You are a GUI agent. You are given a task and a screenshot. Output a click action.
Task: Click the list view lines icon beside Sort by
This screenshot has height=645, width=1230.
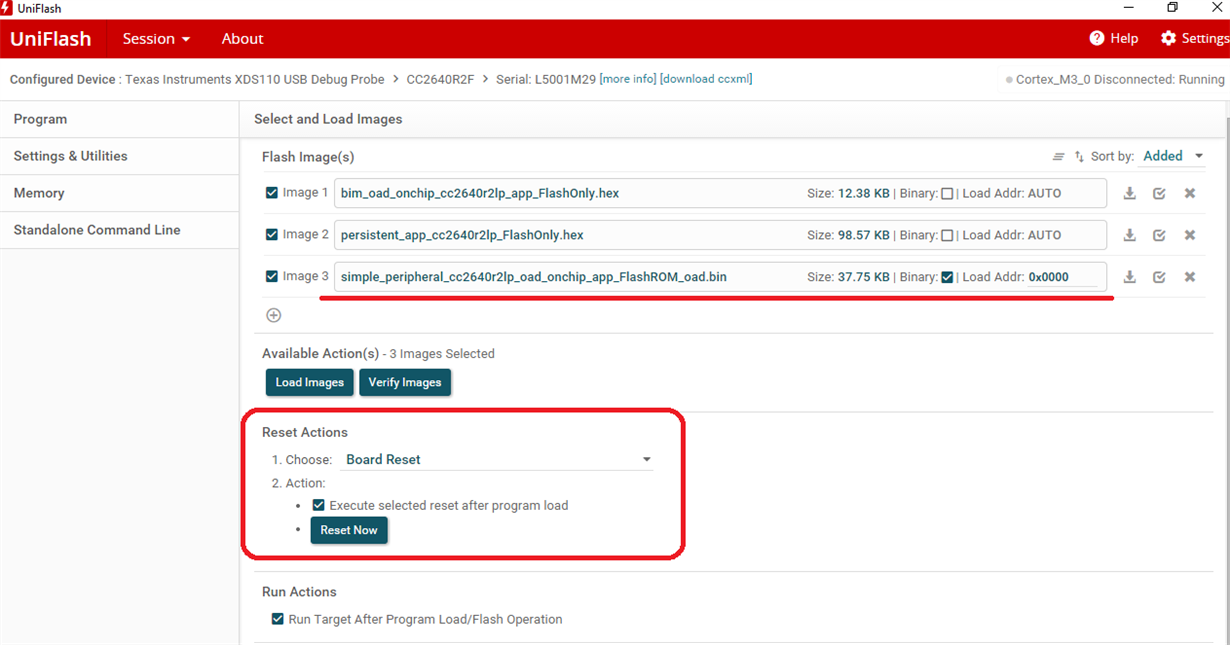(1058, 157)
